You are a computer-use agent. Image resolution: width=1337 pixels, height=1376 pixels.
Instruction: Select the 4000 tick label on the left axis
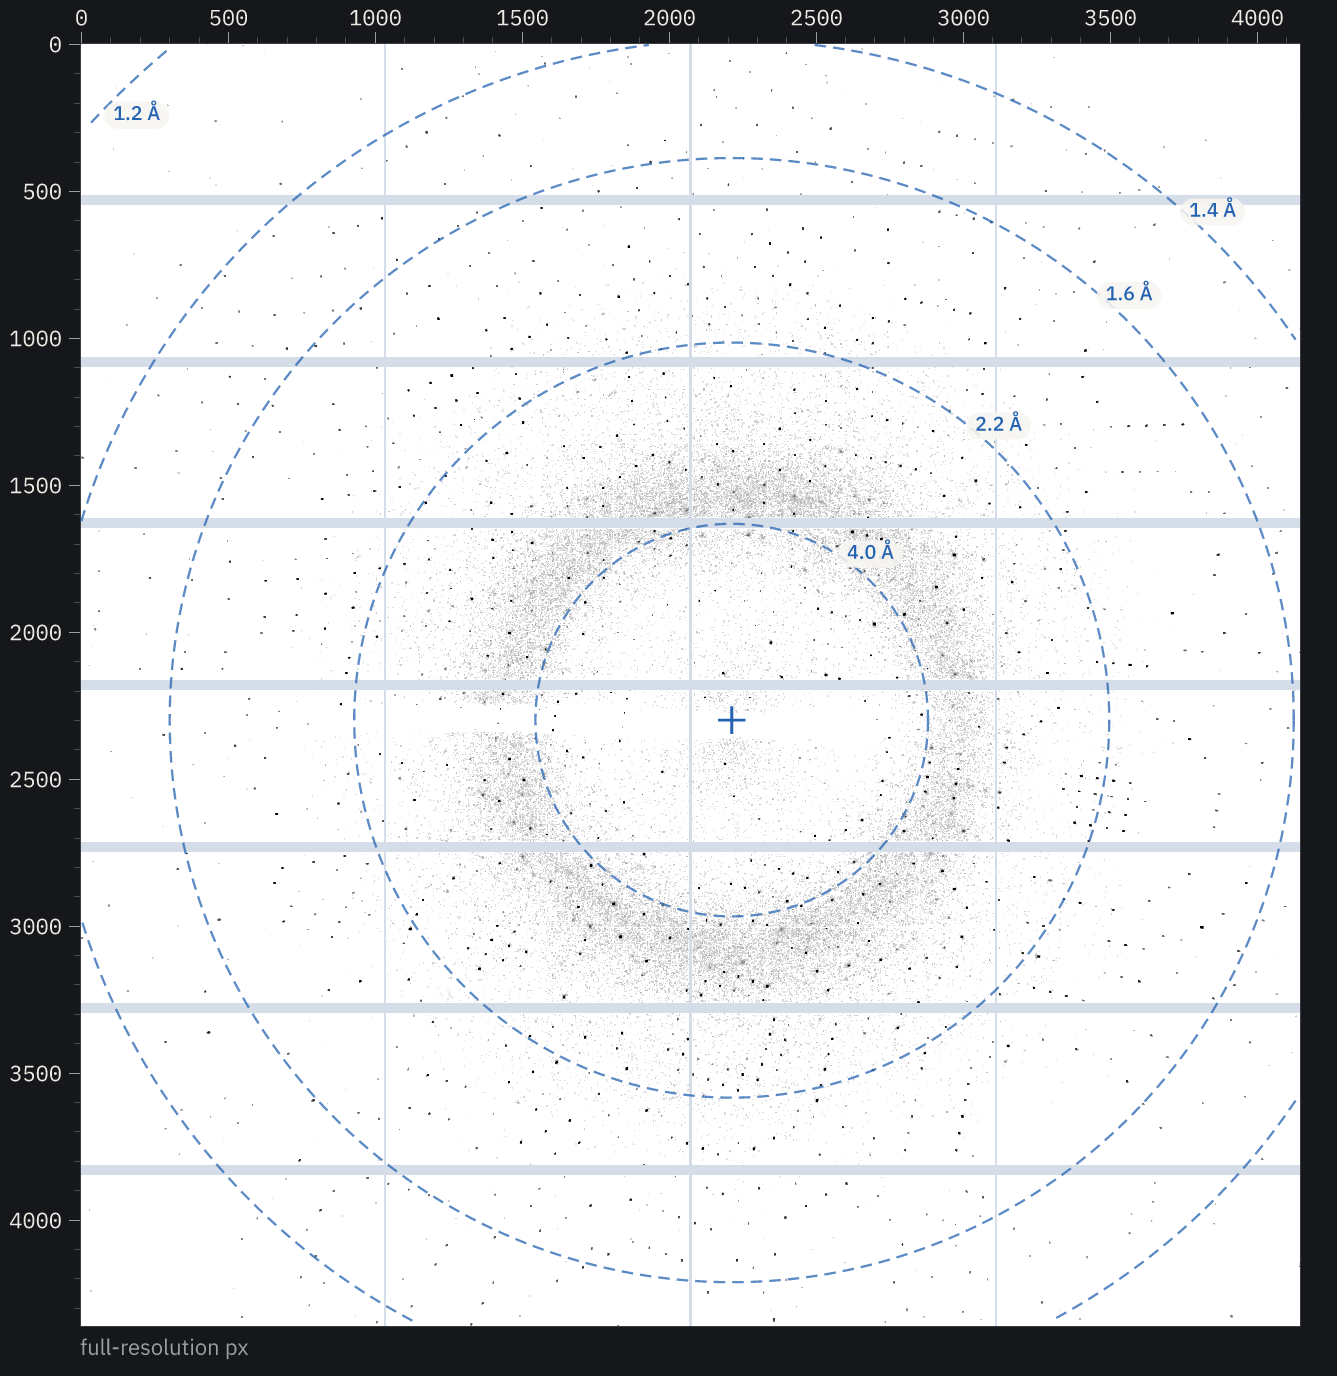(x=36, y=1221)
